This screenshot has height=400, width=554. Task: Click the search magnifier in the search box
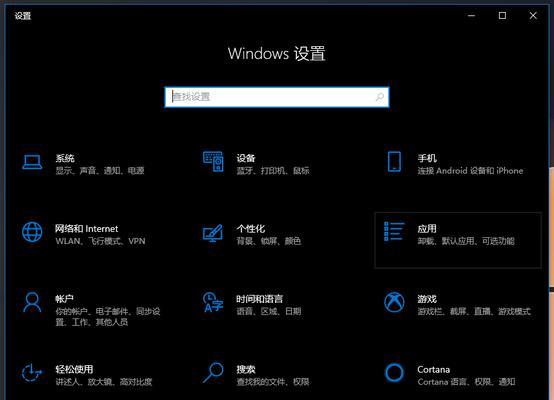[x=380, y=96]
